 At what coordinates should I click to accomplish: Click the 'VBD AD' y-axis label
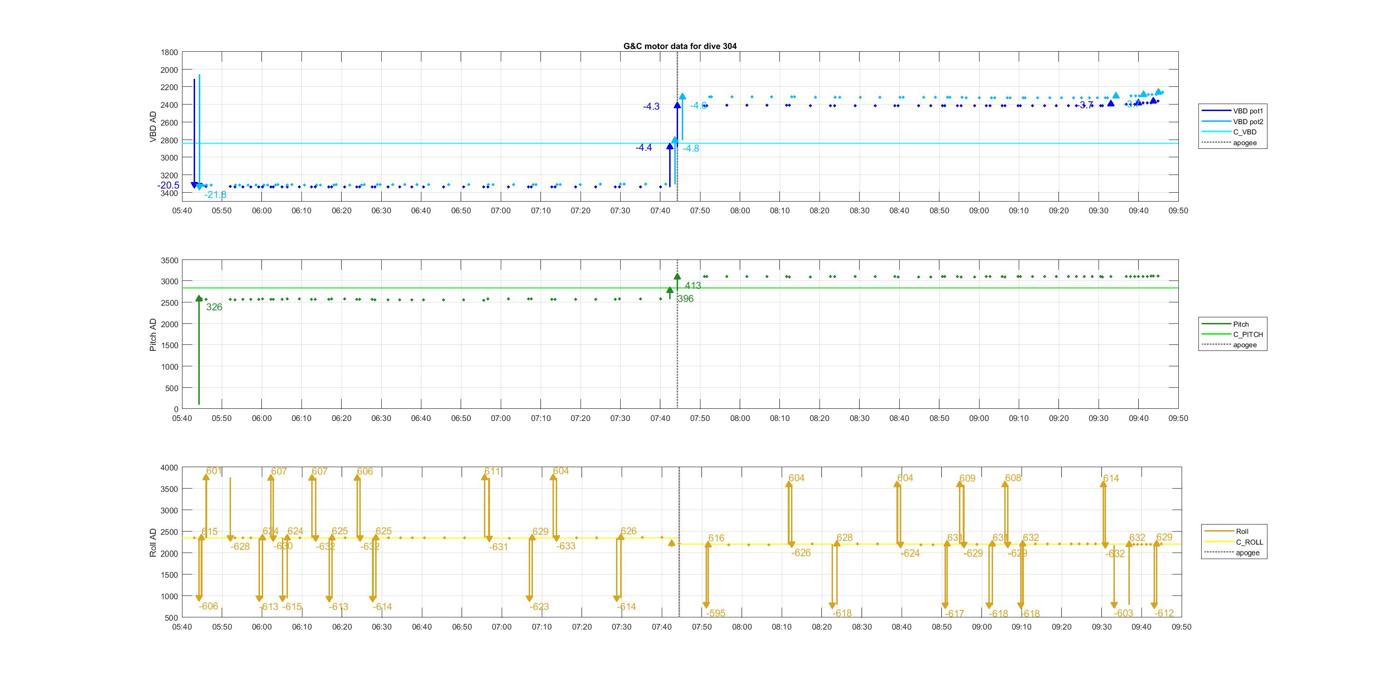tap(154, 126)
